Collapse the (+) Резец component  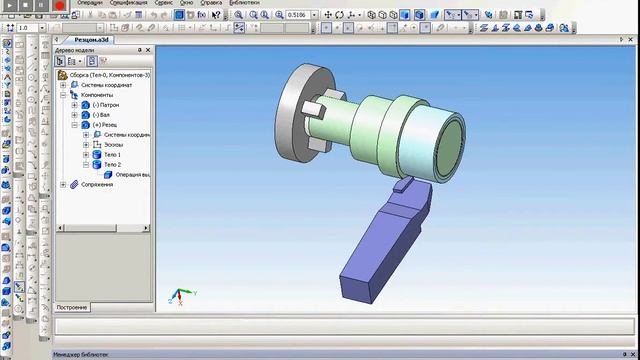(x=75, y=124)
